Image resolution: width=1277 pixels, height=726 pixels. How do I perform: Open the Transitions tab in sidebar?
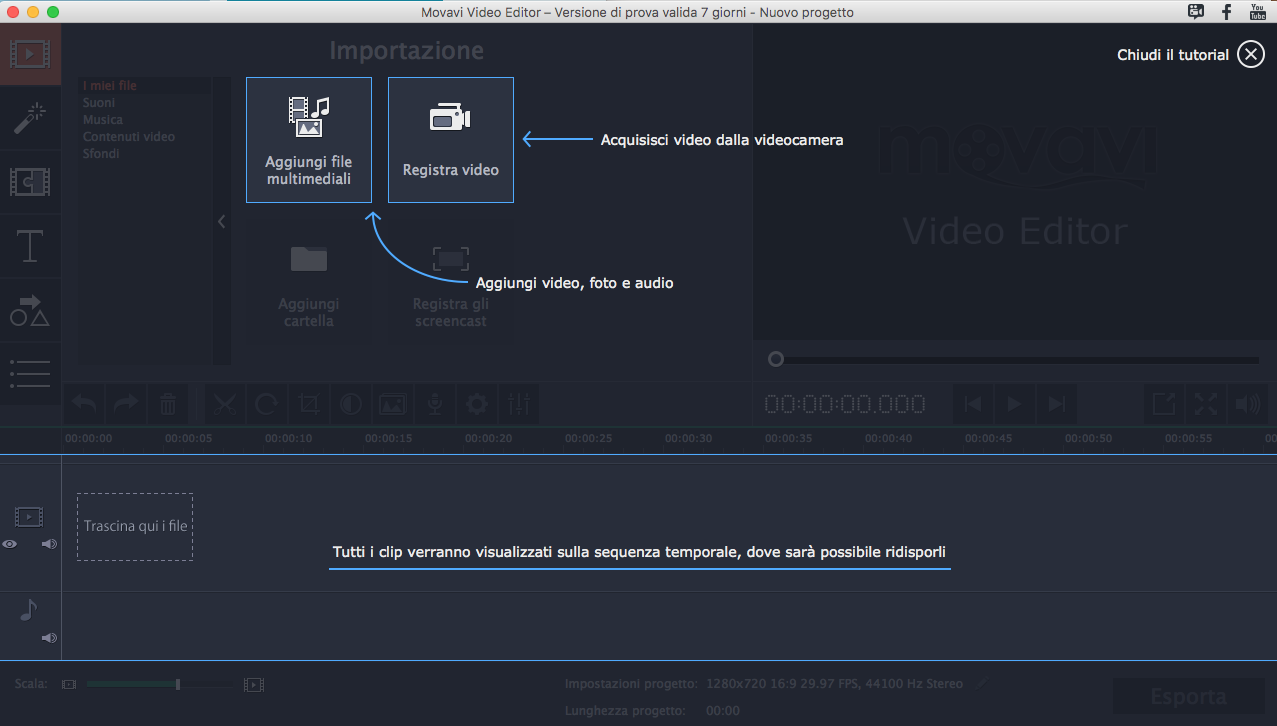point(30,182)
